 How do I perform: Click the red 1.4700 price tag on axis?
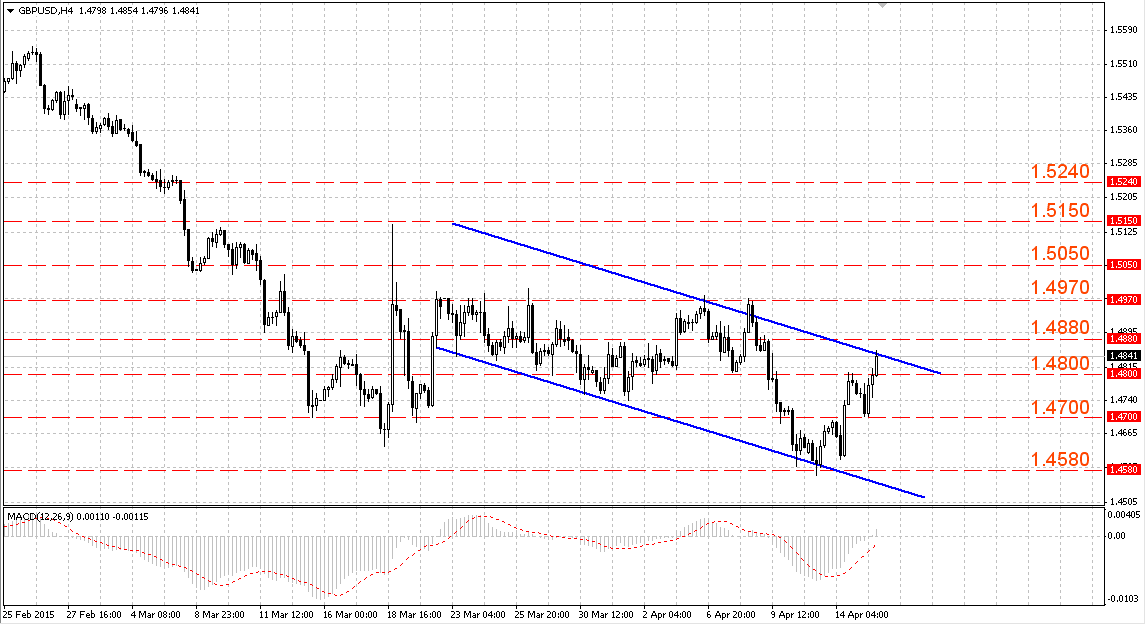point(1124,416)
